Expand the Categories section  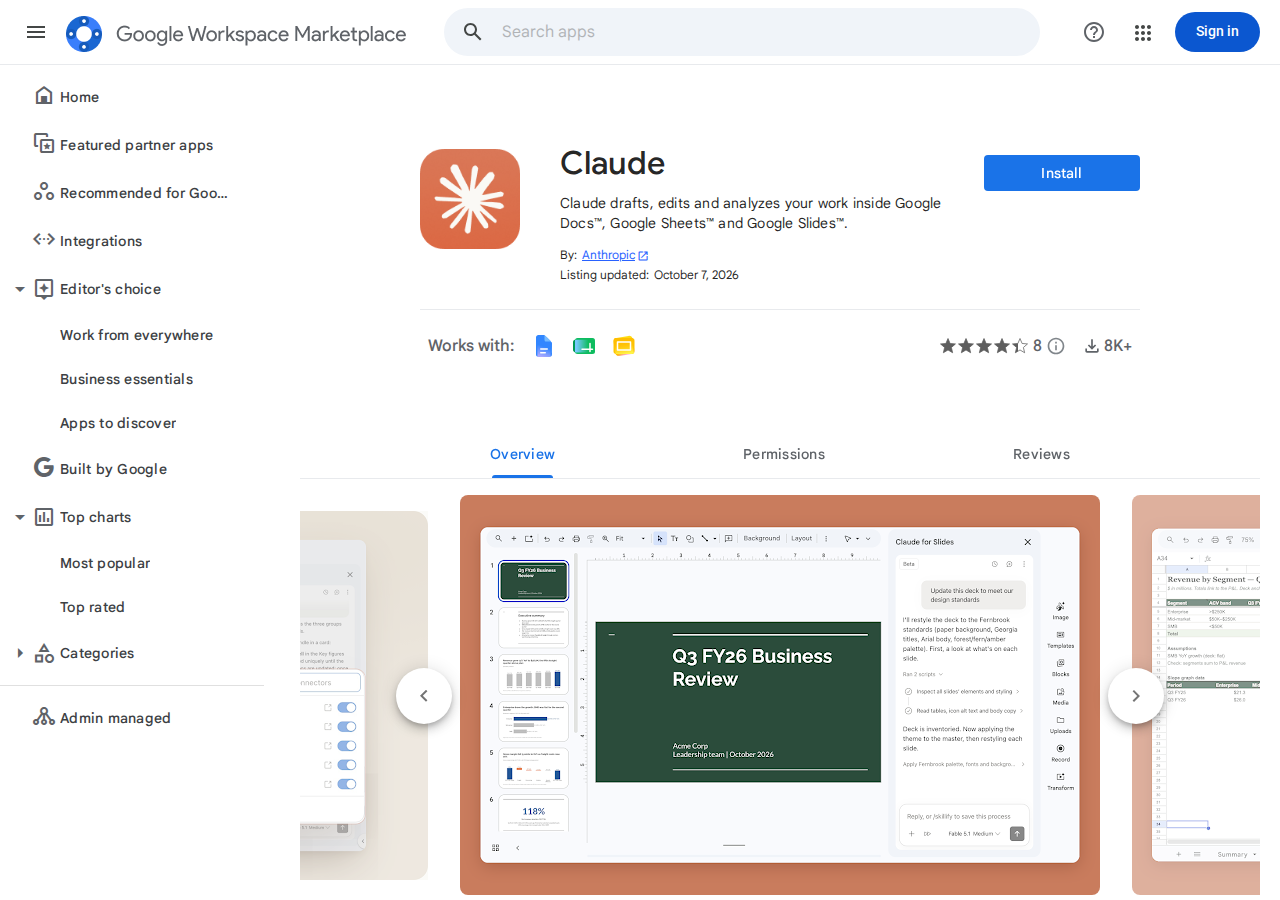tap(19, 653)
